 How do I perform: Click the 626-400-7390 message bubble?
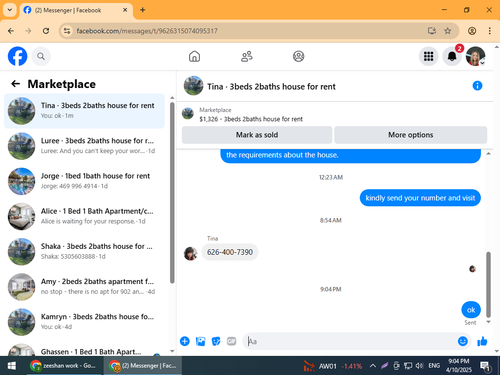pos(230,252)
